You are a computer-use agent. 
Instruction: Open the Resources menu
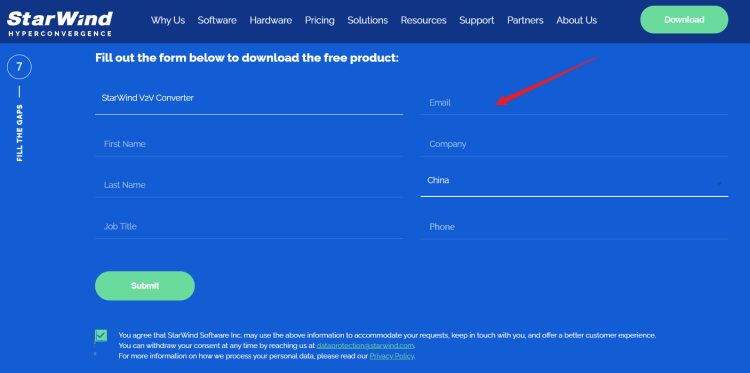click(423, 20)
